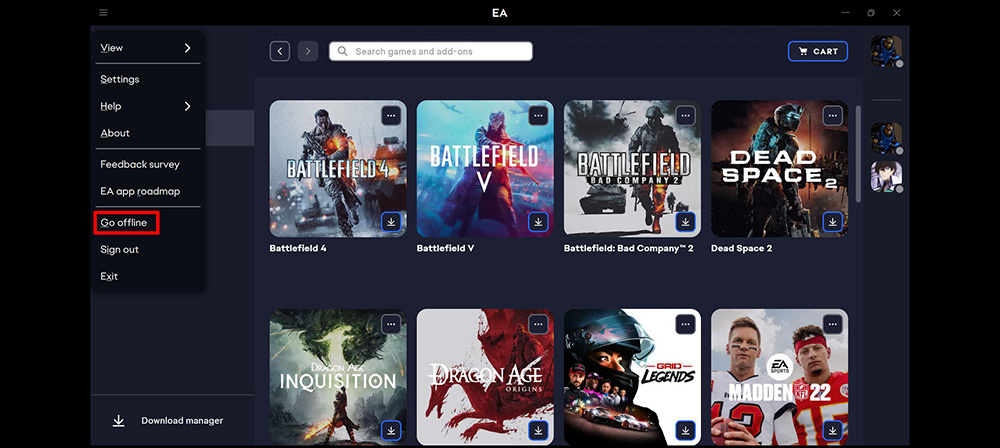Open the Battlefield Bad Company 2 cover
This screenshot has width=1000, height=448.
click(632, 169)
